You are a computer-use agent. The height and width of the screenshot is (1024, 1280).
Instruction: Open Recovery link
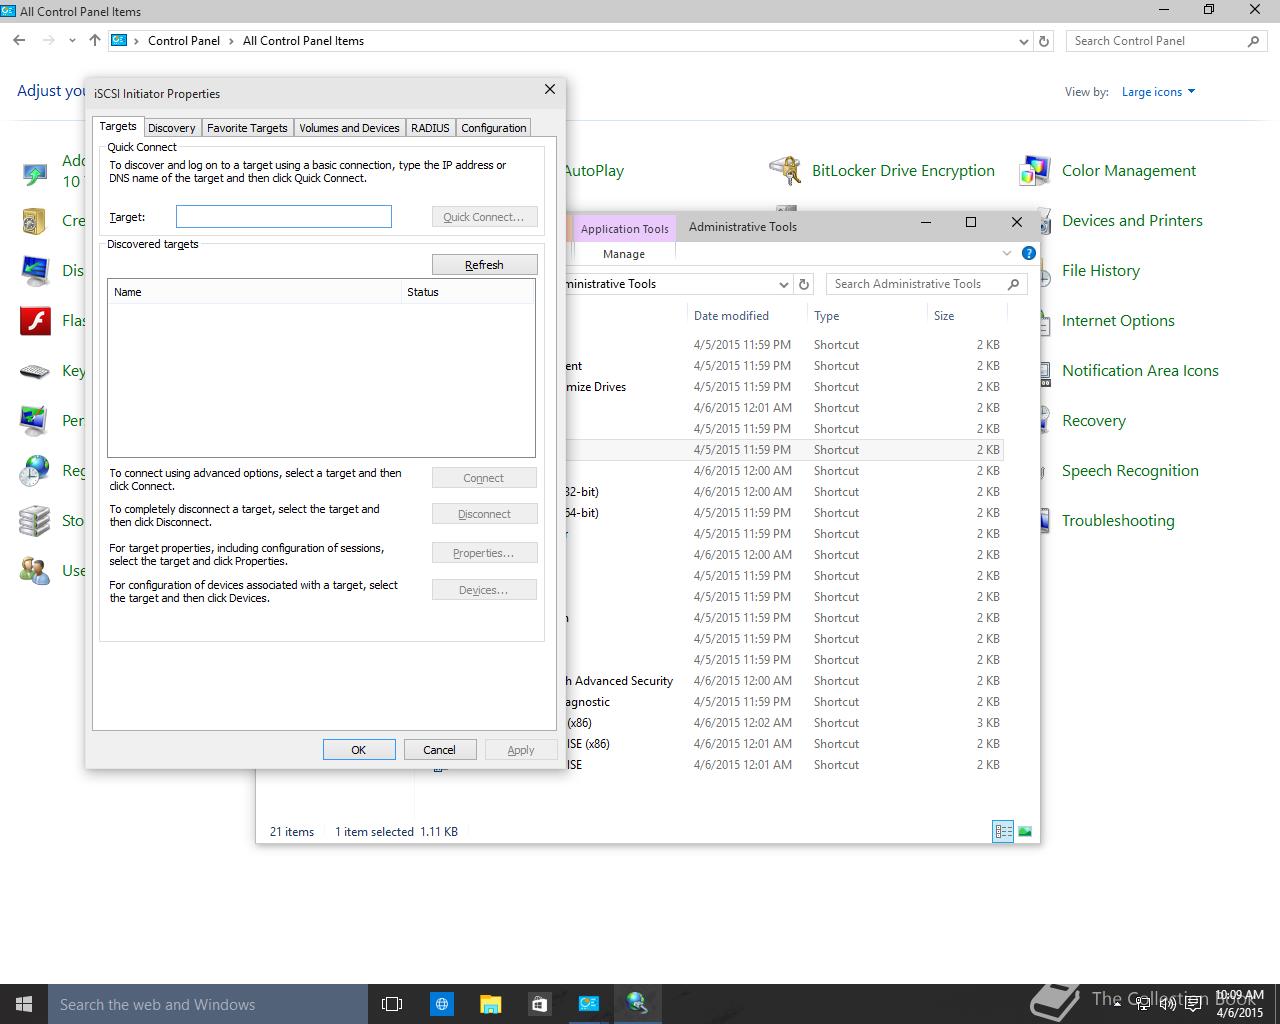pyautogui.click(x=1094, y=421)
